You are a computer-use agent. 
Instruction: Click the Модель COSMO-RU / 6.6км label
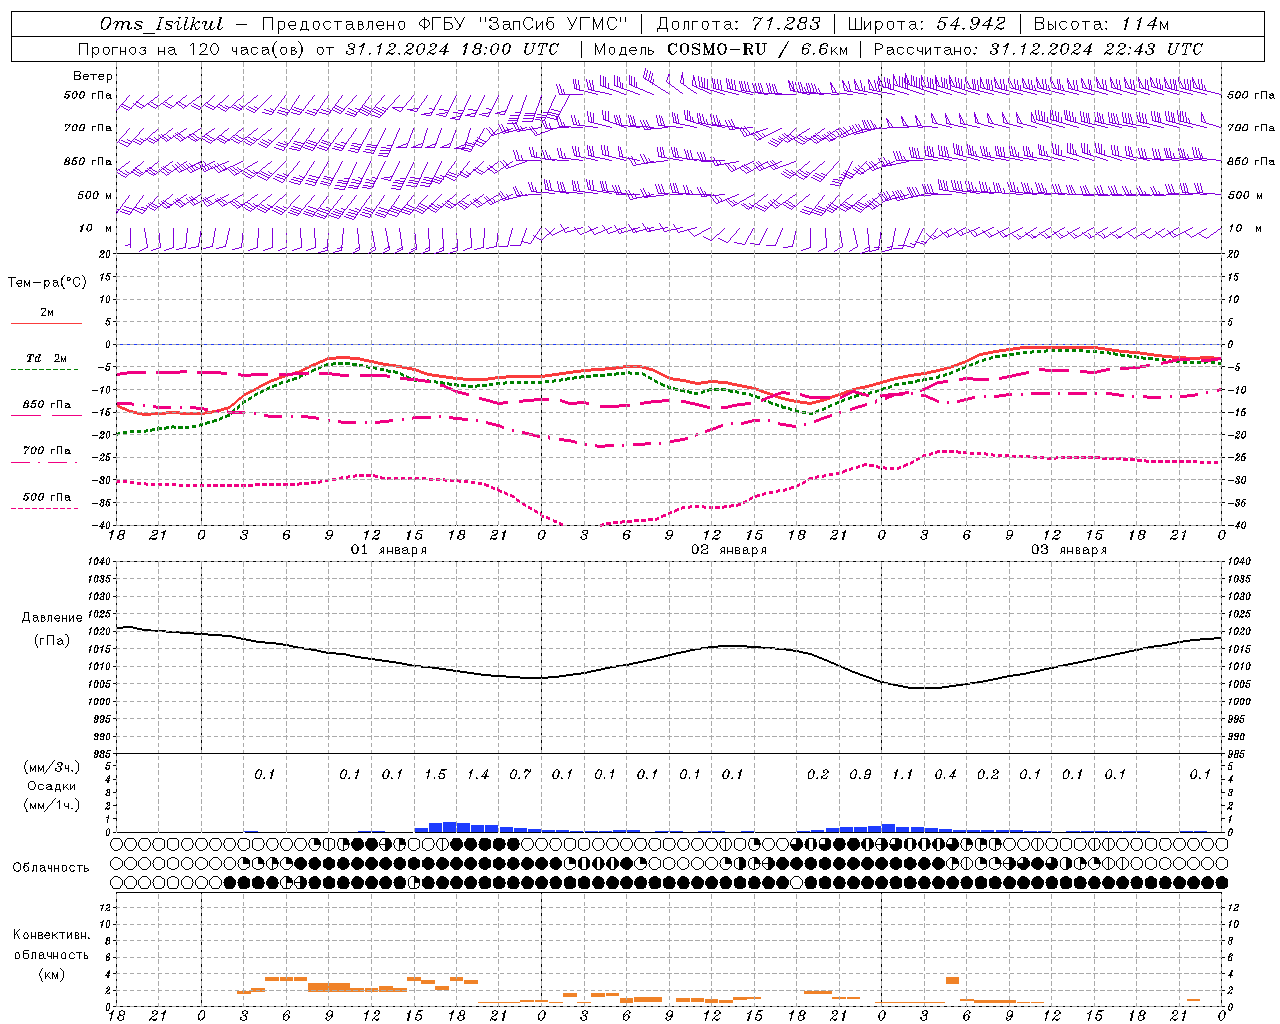720,49
